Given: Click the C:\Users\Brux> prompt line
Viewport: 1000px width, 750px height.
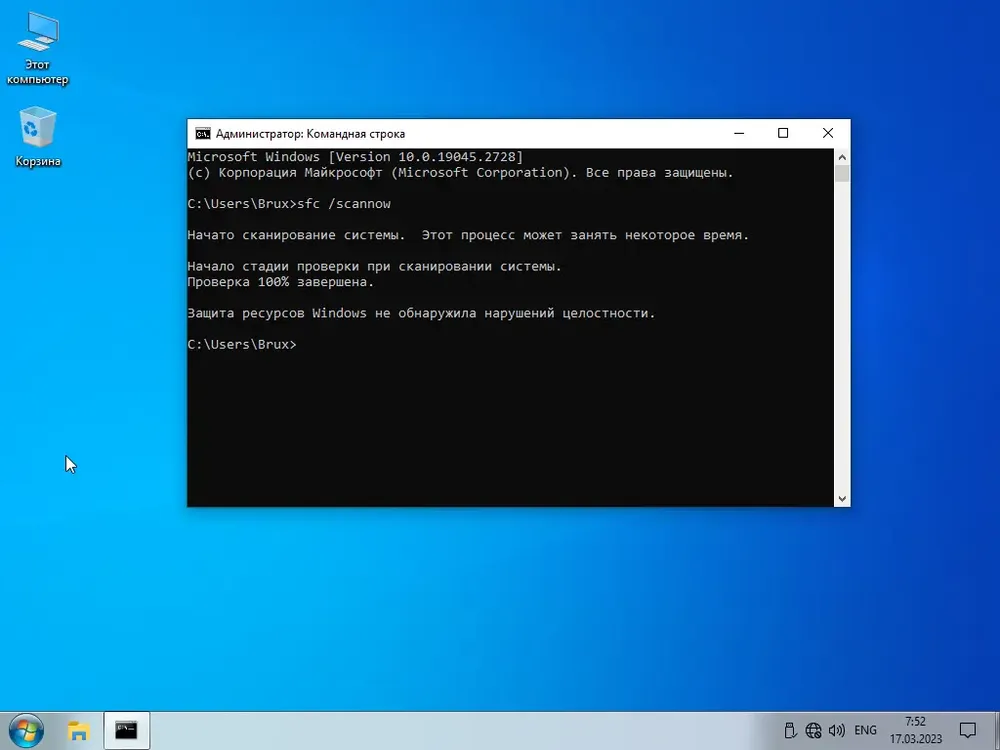Looking at the screenshot, I should (242, 344).
